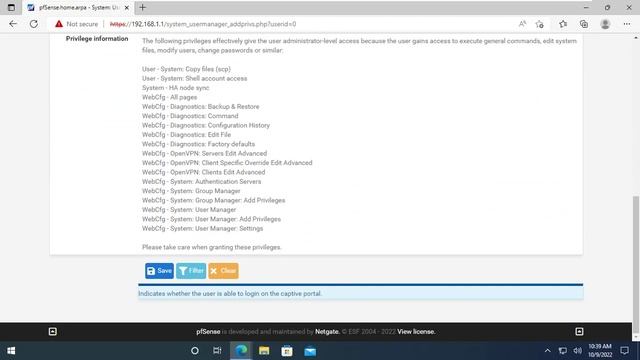The height and width of the screenshot is (360, 640).
Task: Go back in browser history
Action: coord(13,24)
